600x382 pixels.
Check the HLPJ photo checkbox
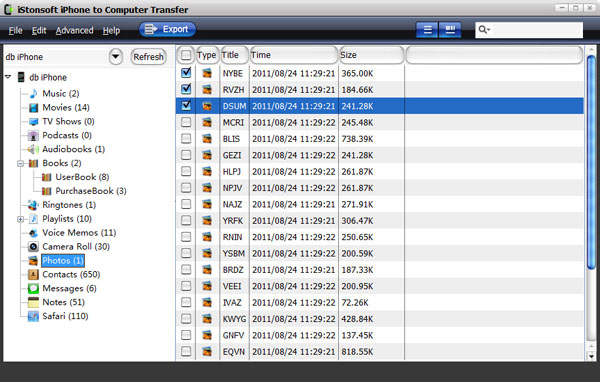186,171
